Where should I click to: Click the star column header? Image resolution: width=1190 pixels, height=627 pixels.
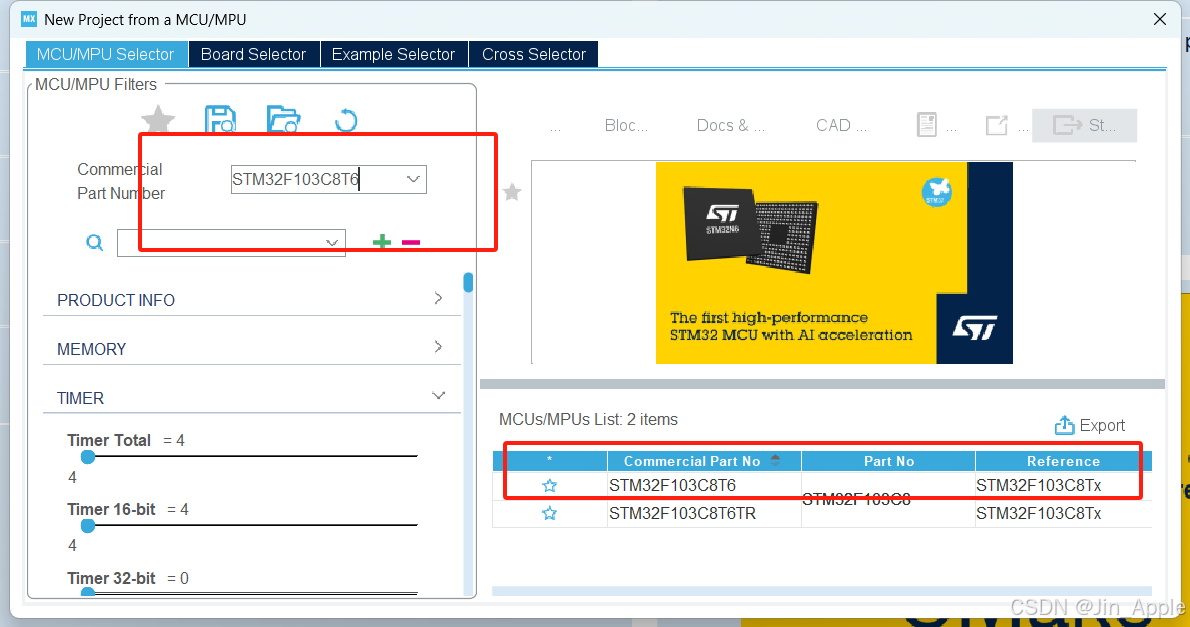point(549,461)
